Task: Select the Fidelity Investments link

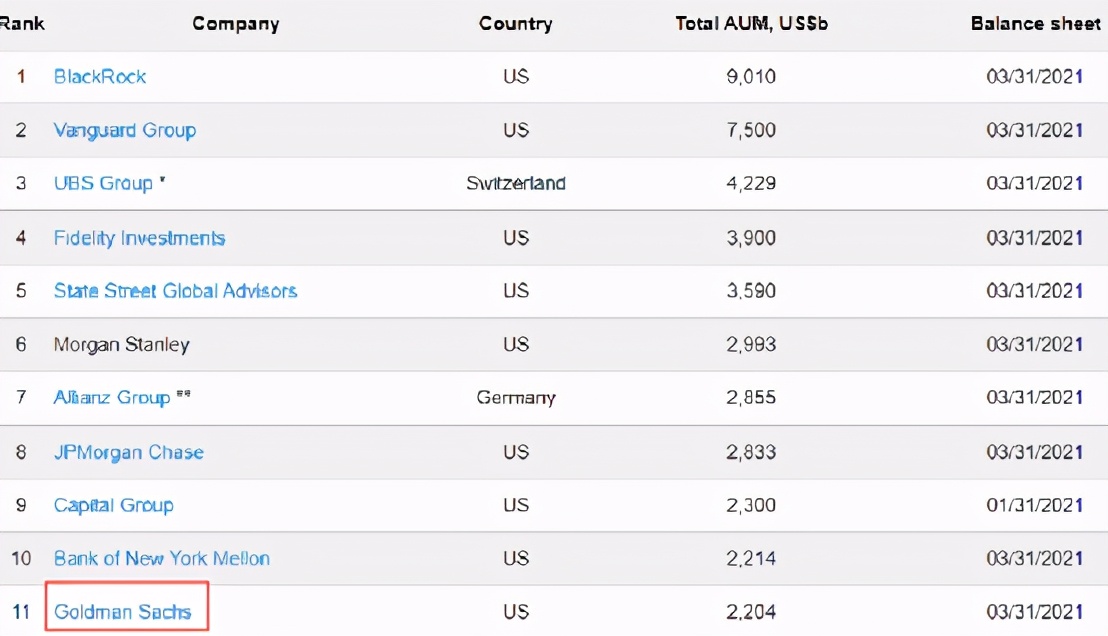Action: pos(139,238)
